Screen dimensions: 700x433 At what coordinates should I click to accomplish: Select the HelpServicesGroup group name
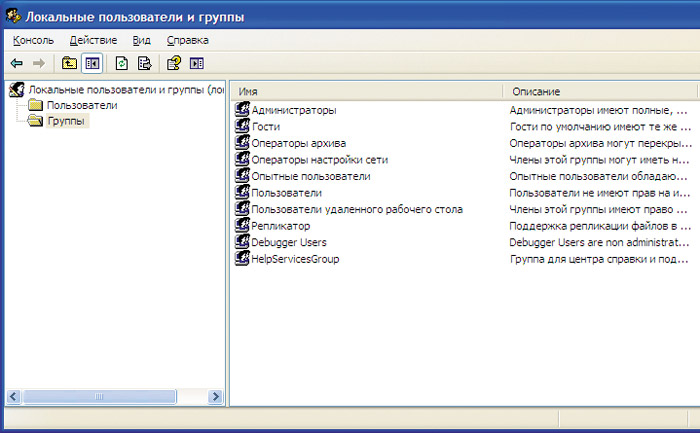point(295,259)
